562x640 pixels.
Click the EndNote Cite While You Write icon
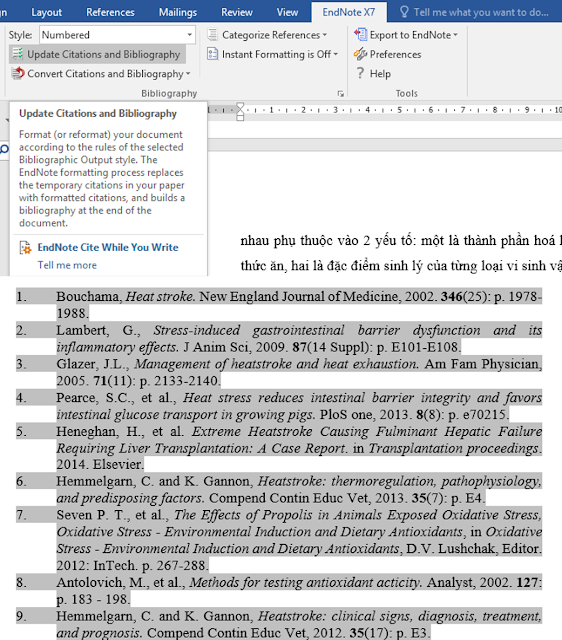25,247
